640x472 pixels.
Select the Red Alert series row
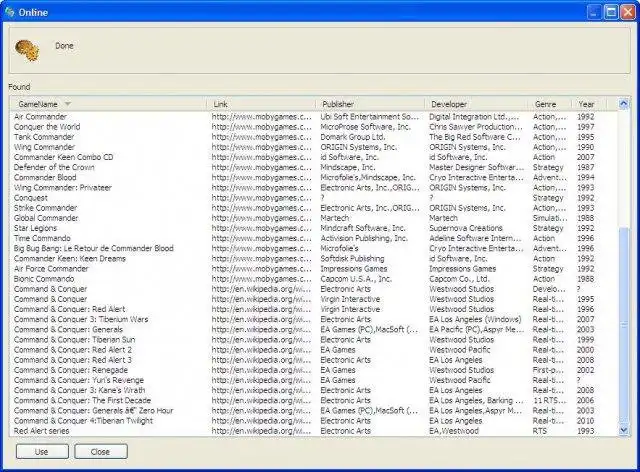point(313,431)
